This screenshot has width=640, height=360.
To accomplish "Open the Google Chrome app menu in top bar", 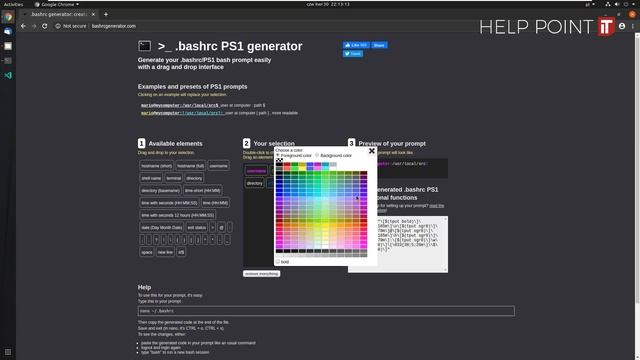I will [57, 4].
